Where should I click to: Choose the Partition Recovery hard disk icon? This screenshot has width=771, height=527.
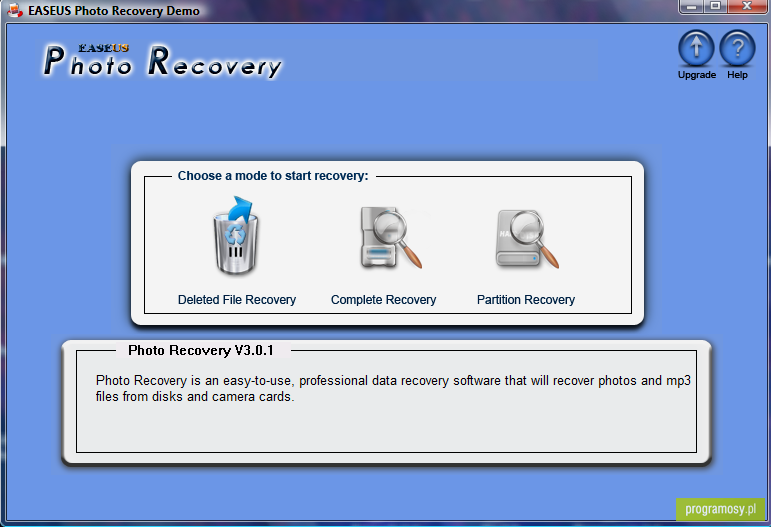point(527,239)
